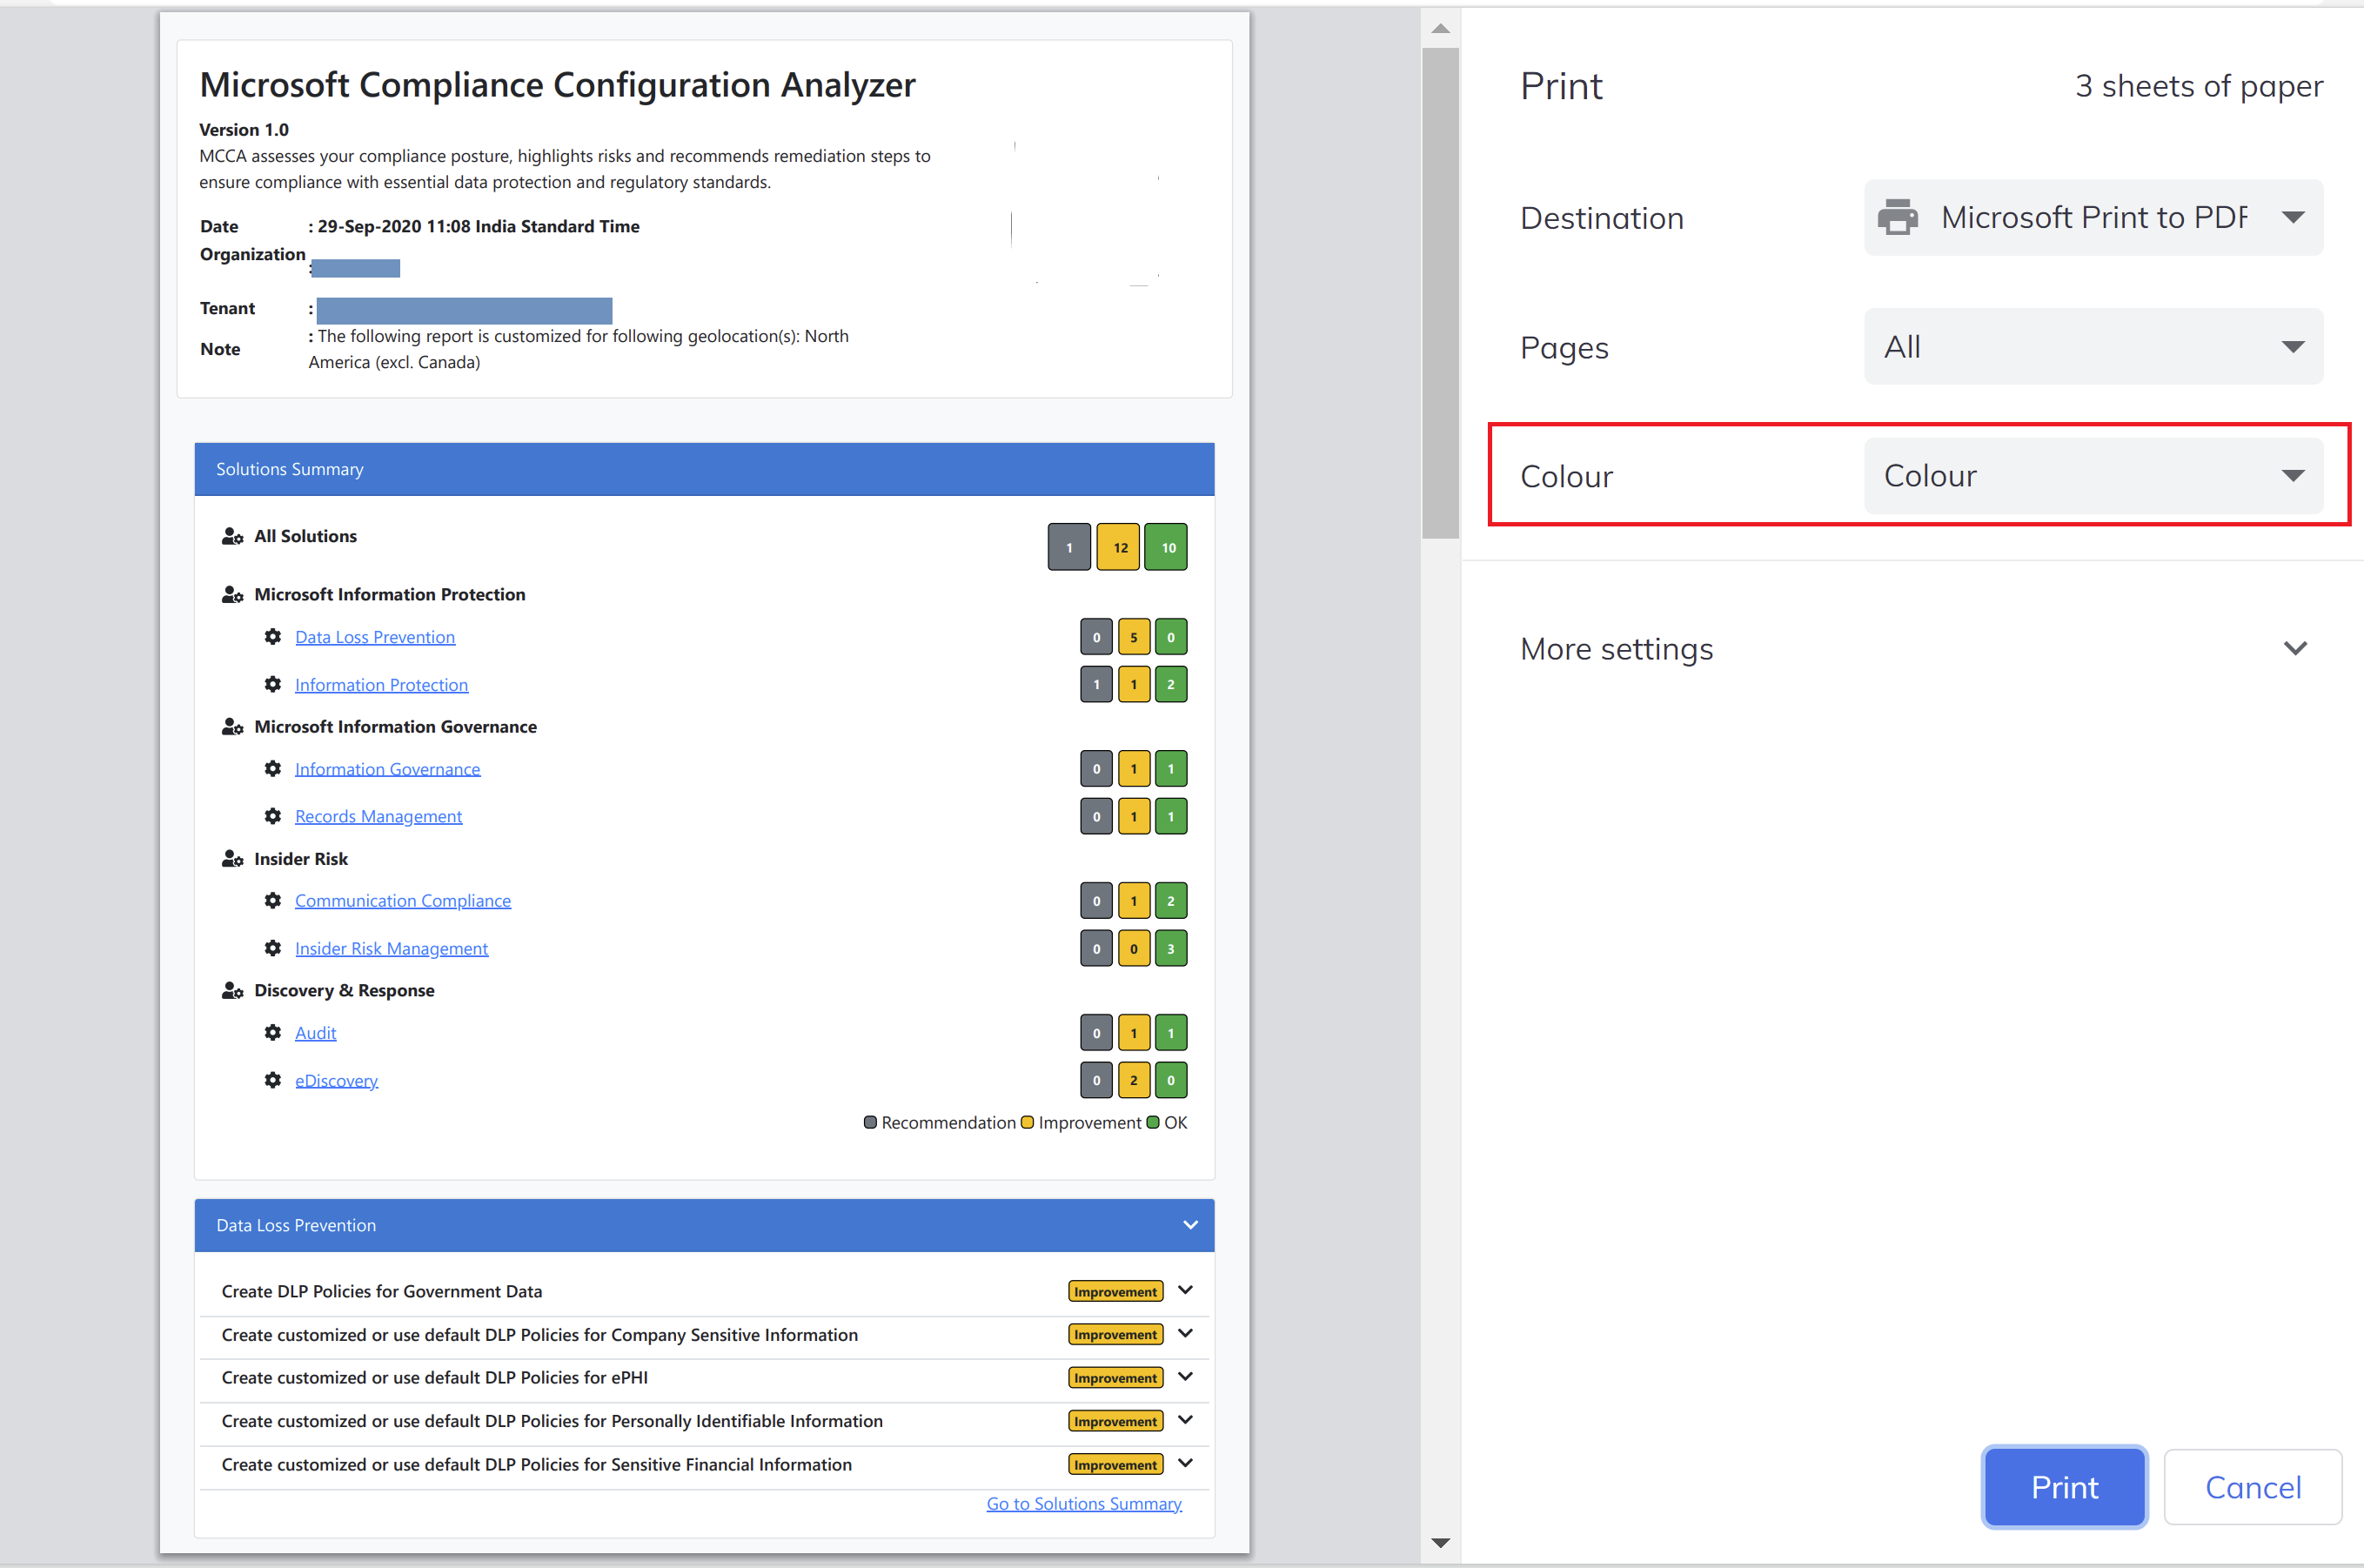The height and width of the screenshot is (1568, 2364).
Task: Expand the Create DLP Policies for Government Data row
Action: coord(1186,1290)
